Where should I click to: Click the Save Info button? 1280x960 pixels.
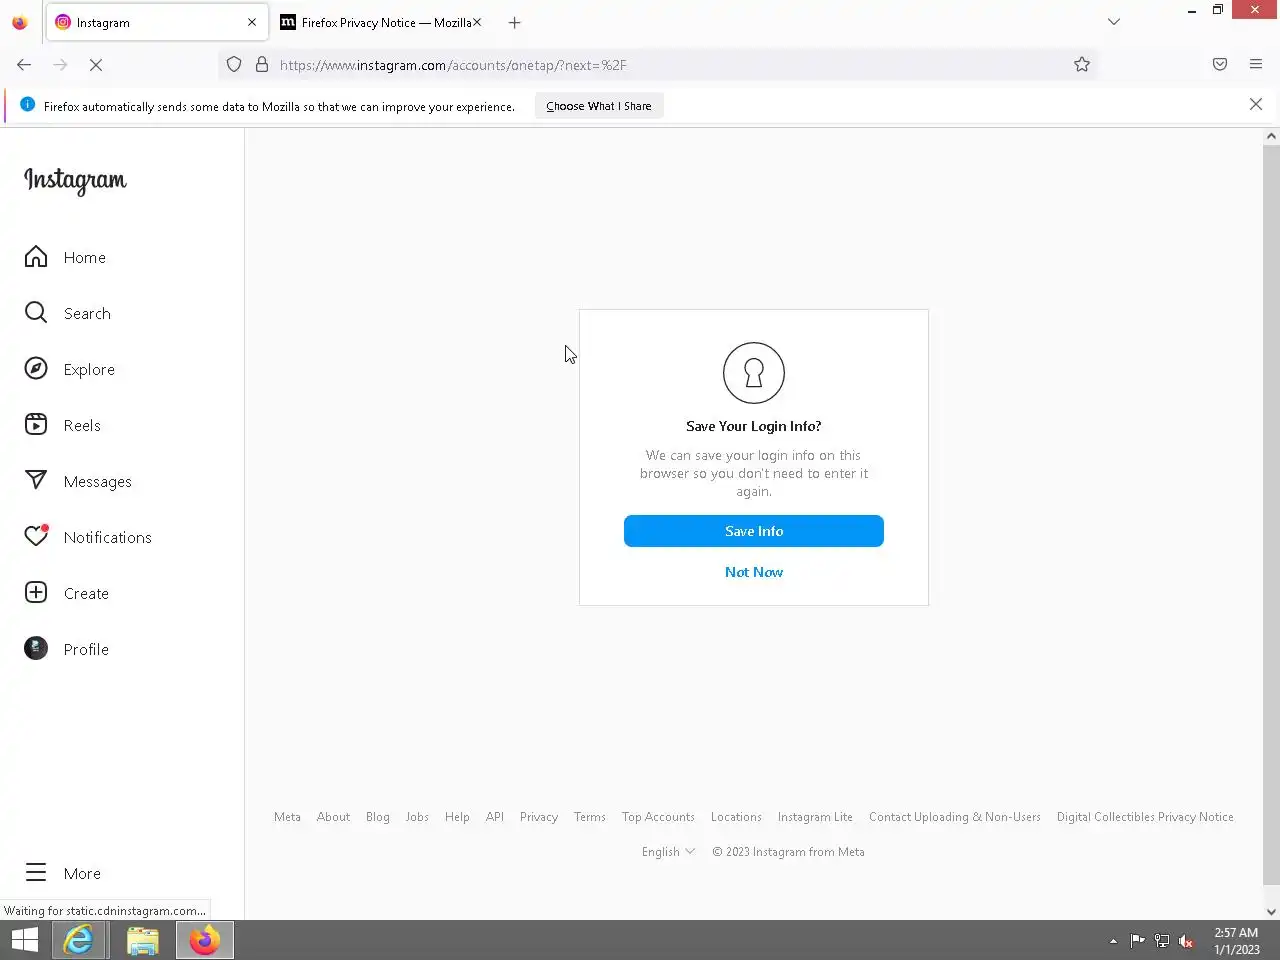coord(754,531)
